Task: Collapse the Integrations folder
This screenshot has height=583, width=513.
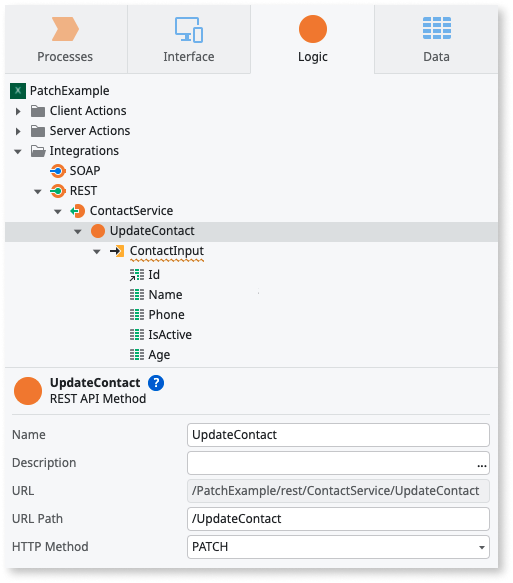Action: (x=17, y=151)
